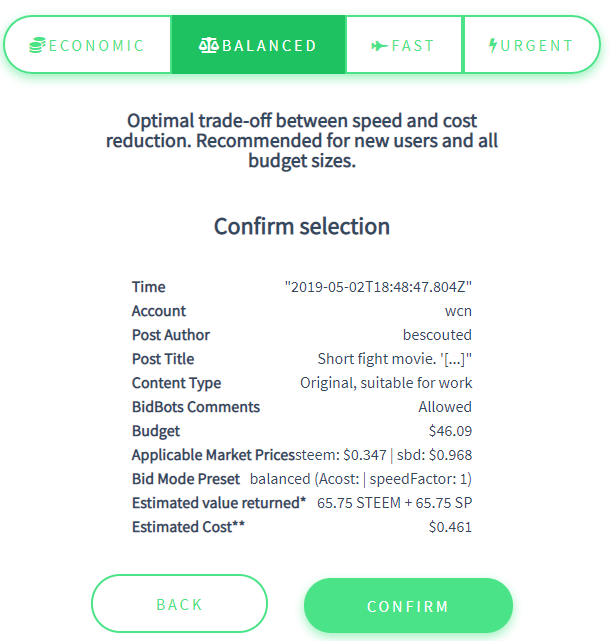This screenshot has height=641, width=610.
Task: Go back with the Back button
Action: [179, 604]
